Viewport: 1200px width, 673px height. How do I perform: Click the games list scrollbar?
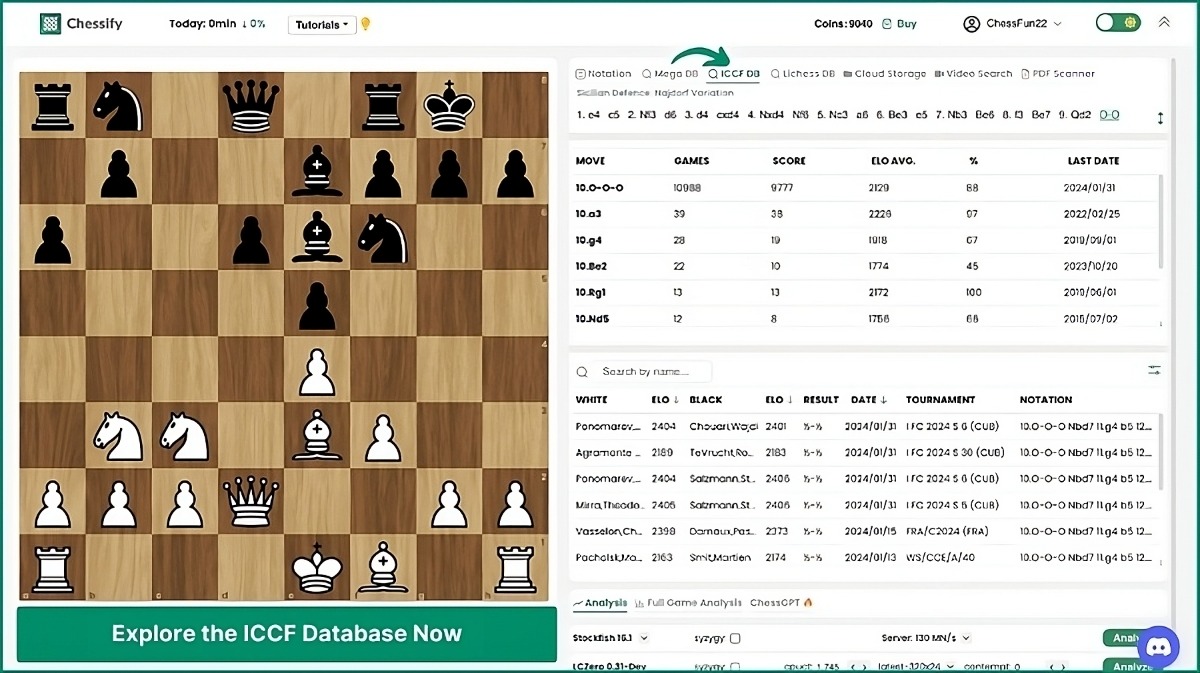click(1161, 450)
